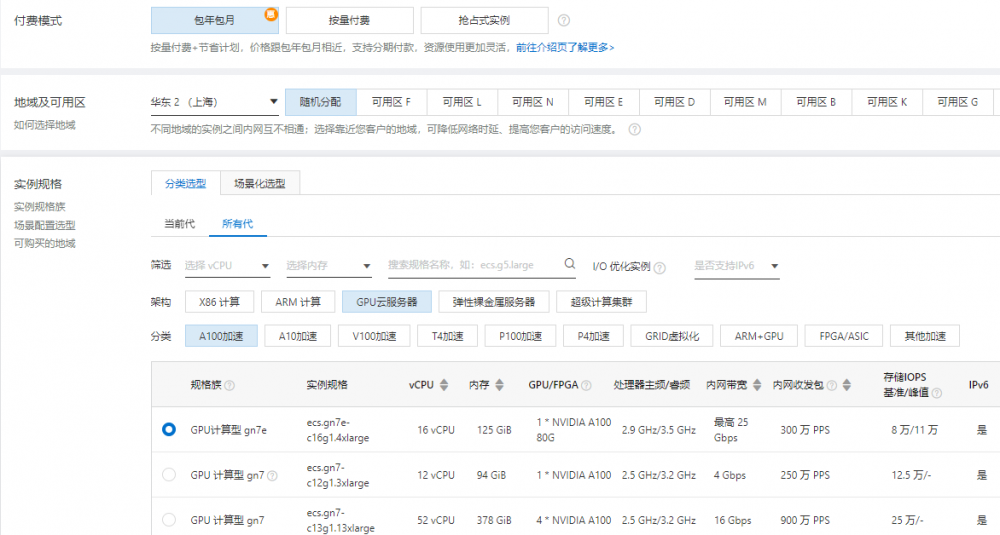Select the gn7e ecs.gn7e-c16g1.4xlarge radio button
The height and width of the screenshot is (535, 1000).
tap(169, 429)
